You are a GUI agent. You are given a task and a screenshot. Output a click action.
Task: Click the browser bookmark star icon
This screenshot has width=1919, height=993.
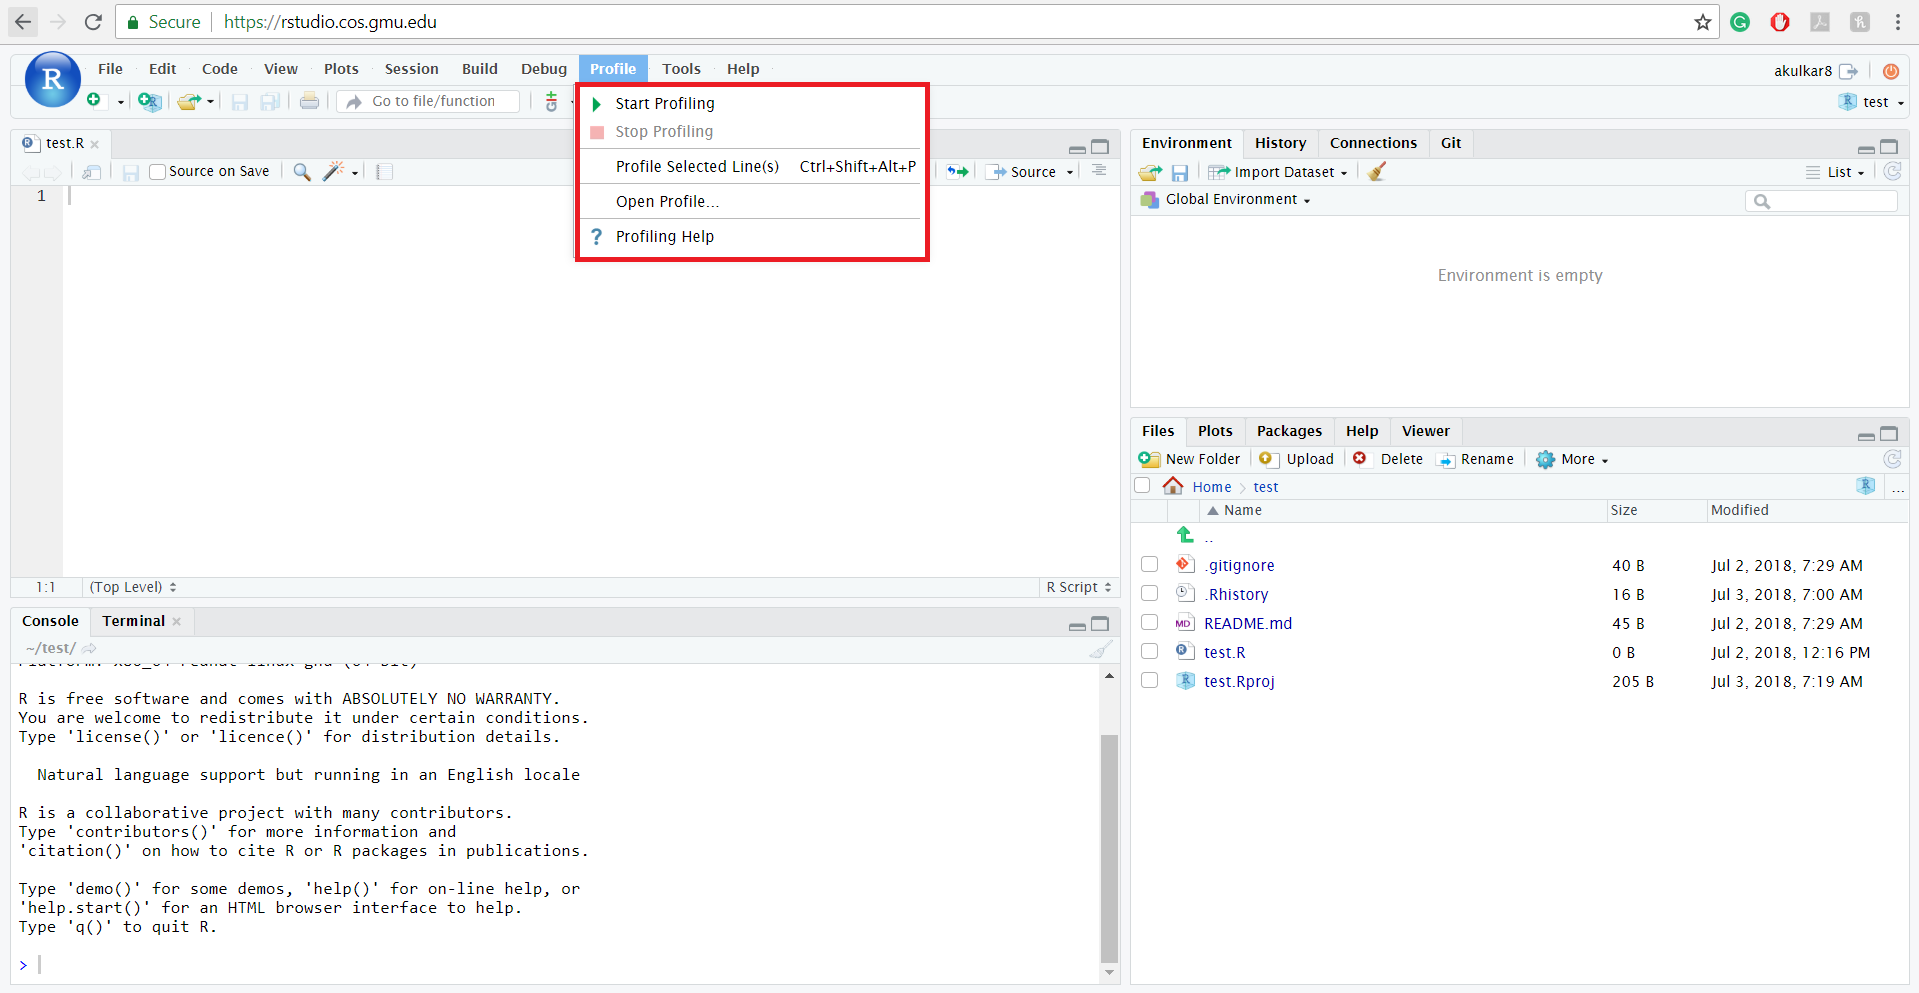tap(1702, 22)
